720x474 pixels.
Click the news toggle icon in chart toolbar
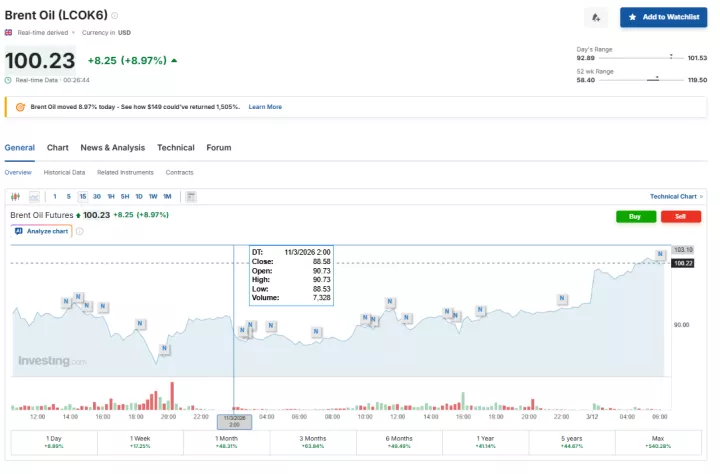[x=191, y=196]
